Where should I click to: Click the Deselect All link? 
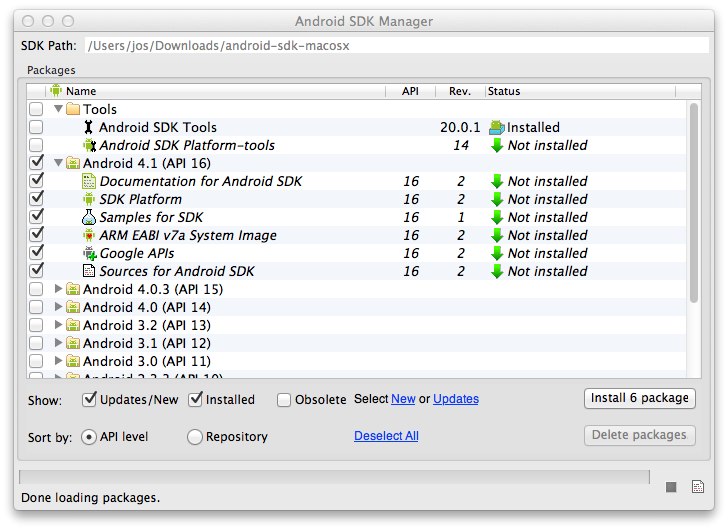[x=386, y=436]
